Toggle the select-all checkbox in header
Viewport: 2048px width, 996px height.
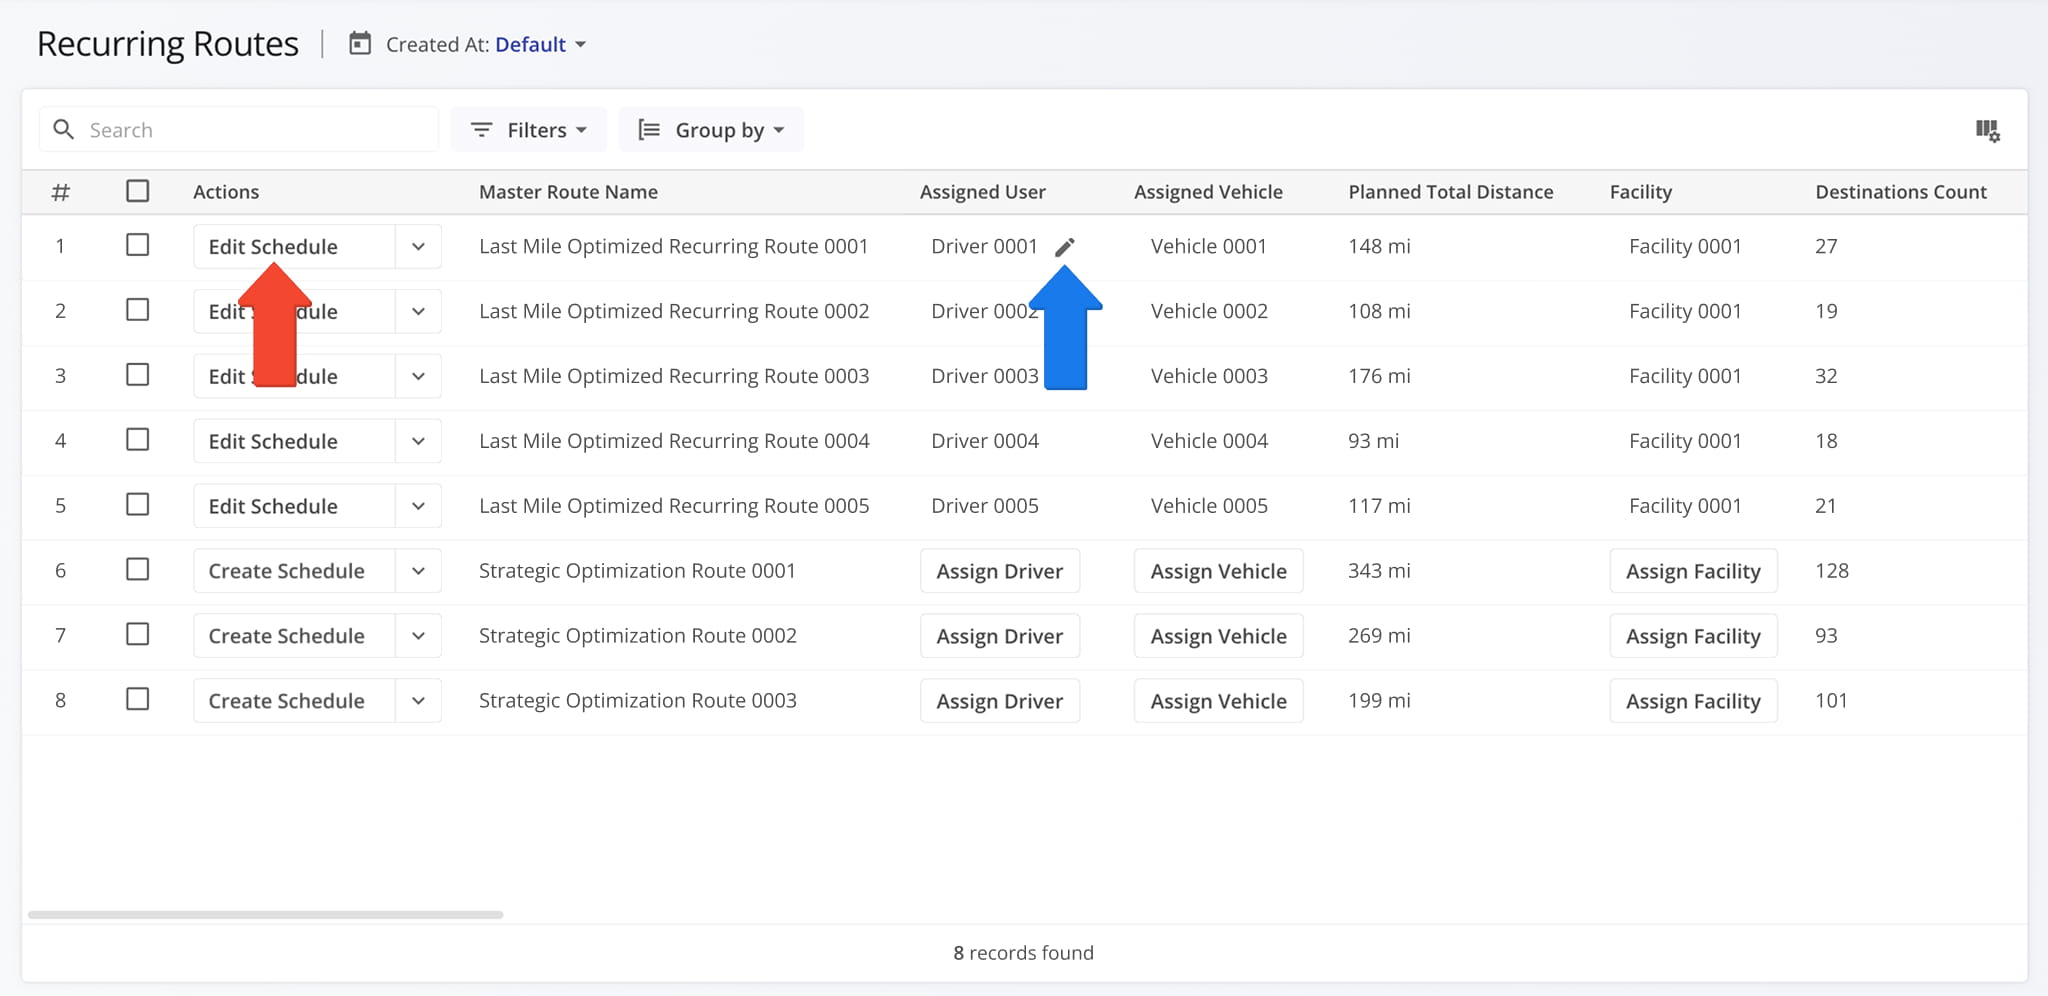coord(137,190)
